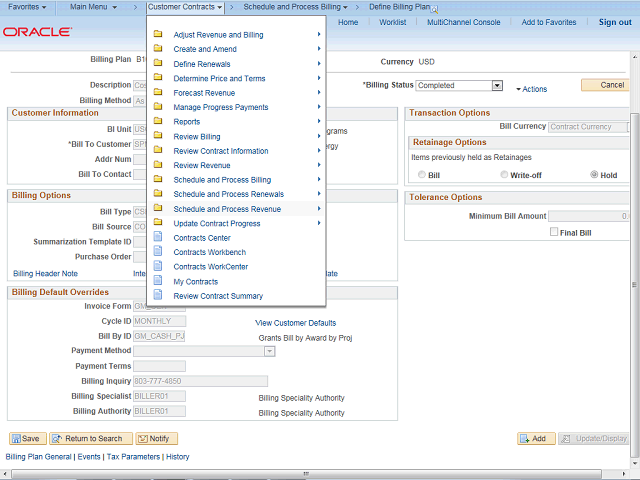The image size is (640, 480).
Task: Open the Events page link
Action: 89,457
